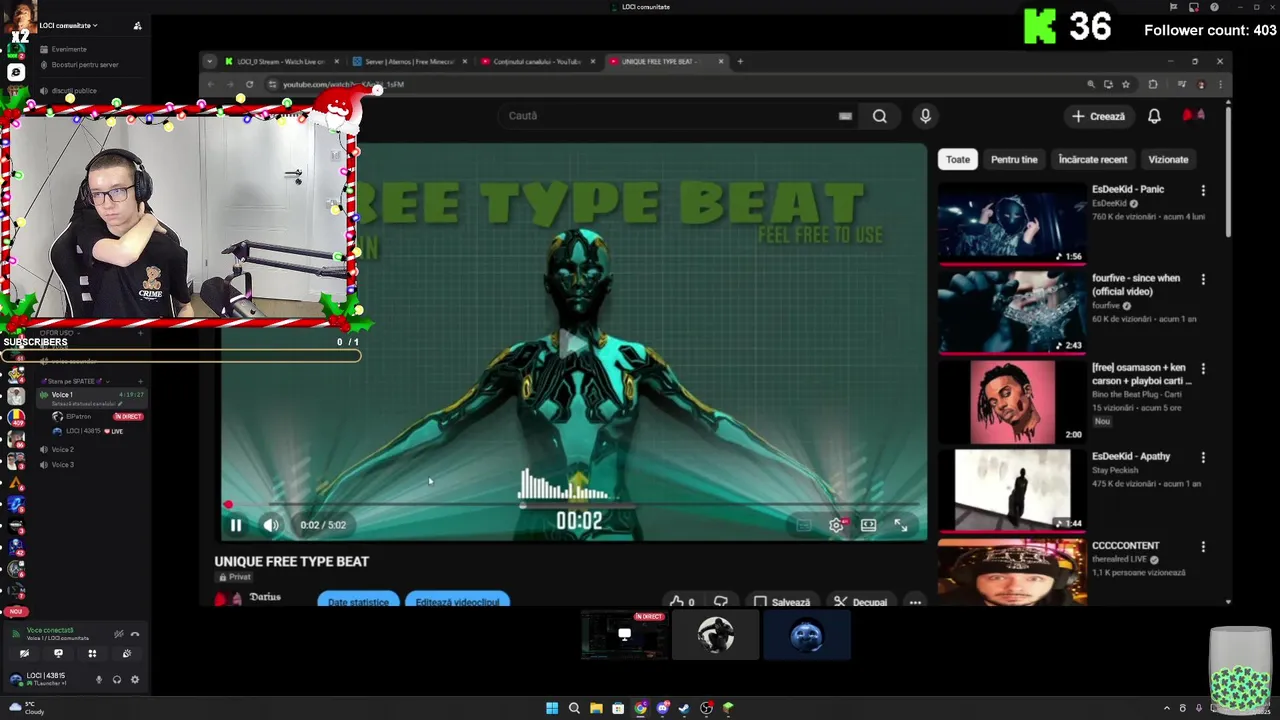Screen dimensions: 1280x720
Task: Open the Darius channel name
Action: coord(265,597)
